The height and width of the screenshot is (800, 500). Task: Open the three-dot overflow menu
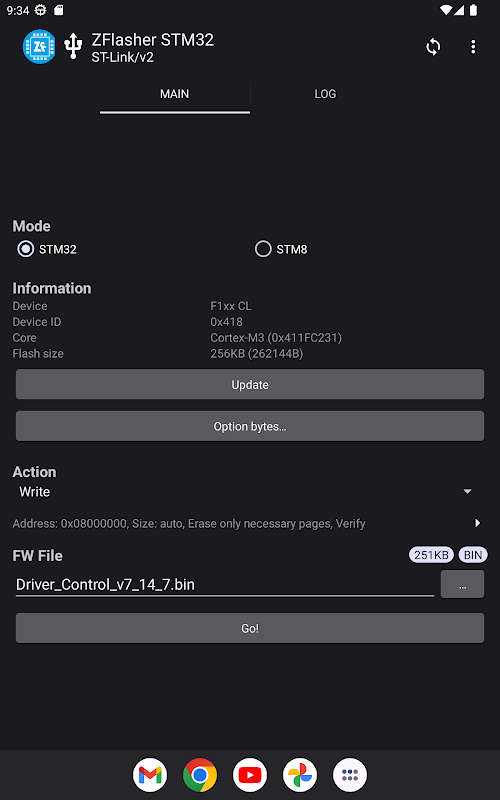coord(473,47)
